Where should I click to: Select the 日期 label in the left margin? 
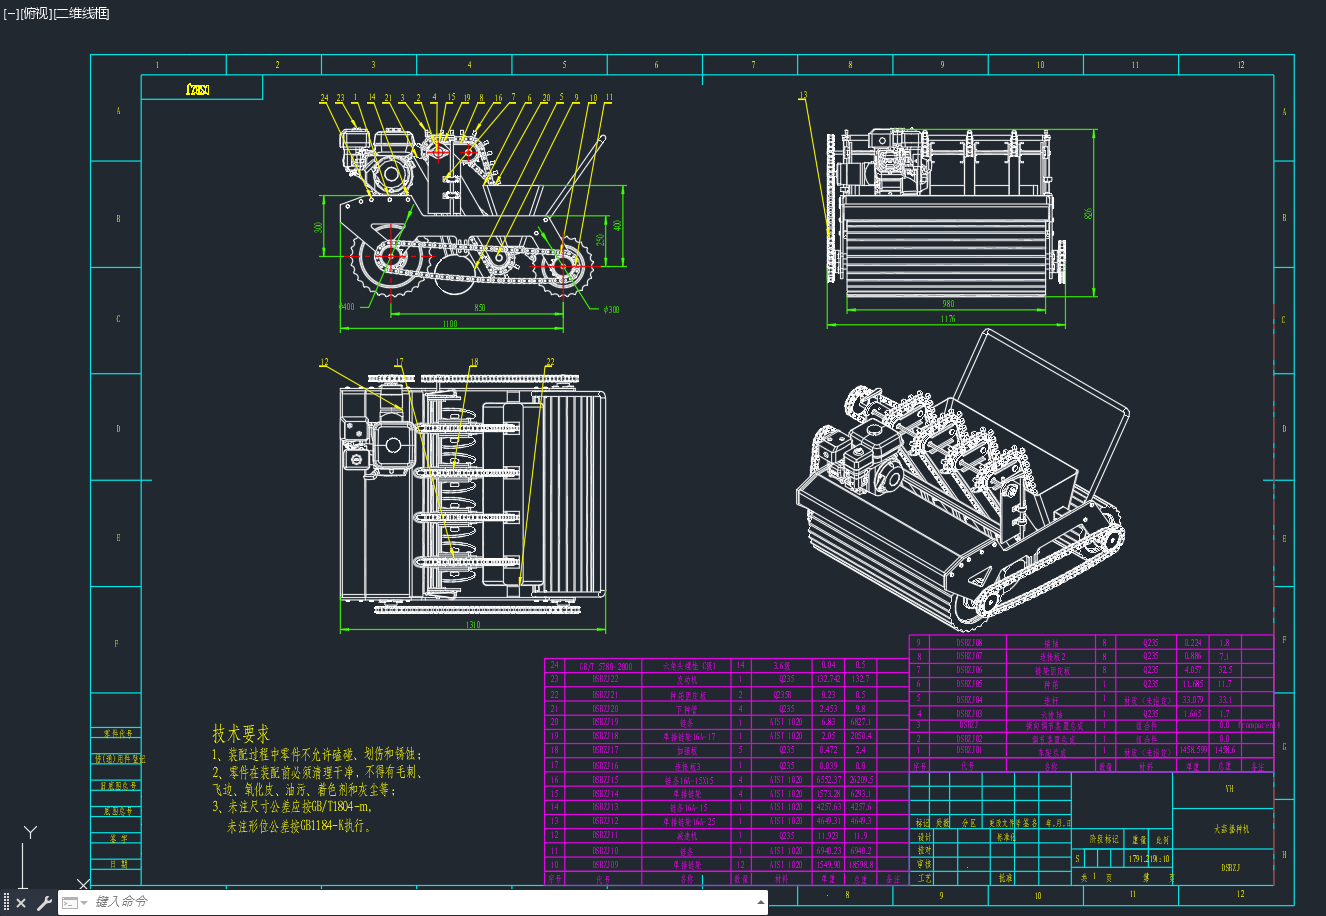click(x=119, y=864)
